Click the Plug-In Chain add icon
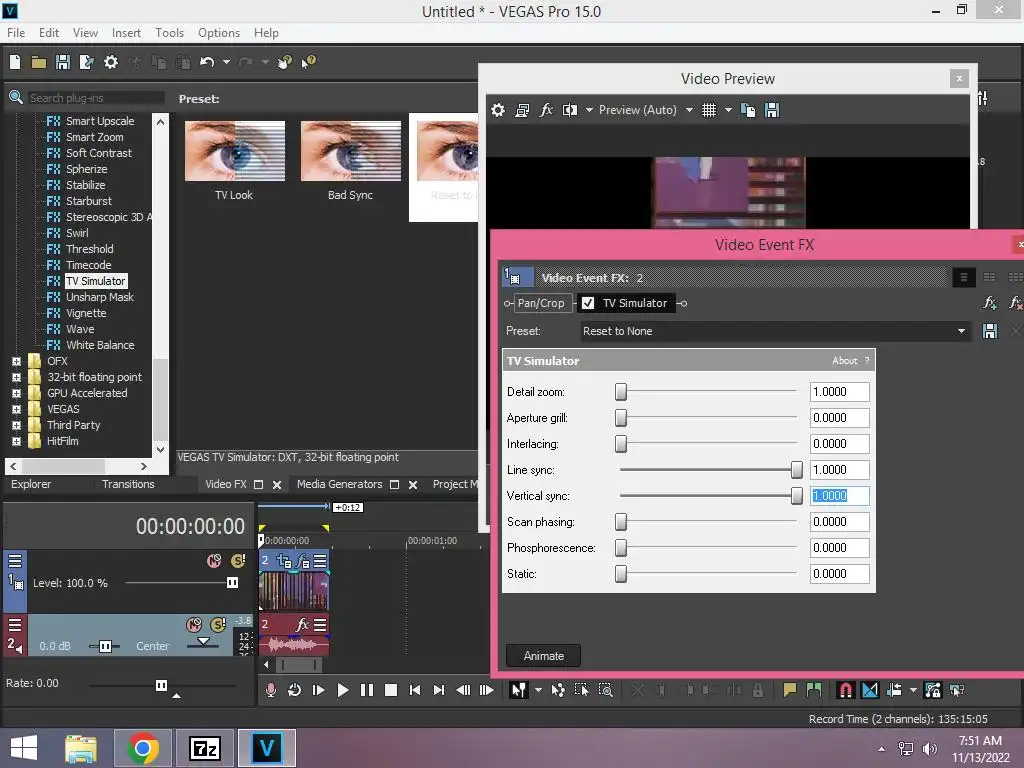 tap(990, 303)
